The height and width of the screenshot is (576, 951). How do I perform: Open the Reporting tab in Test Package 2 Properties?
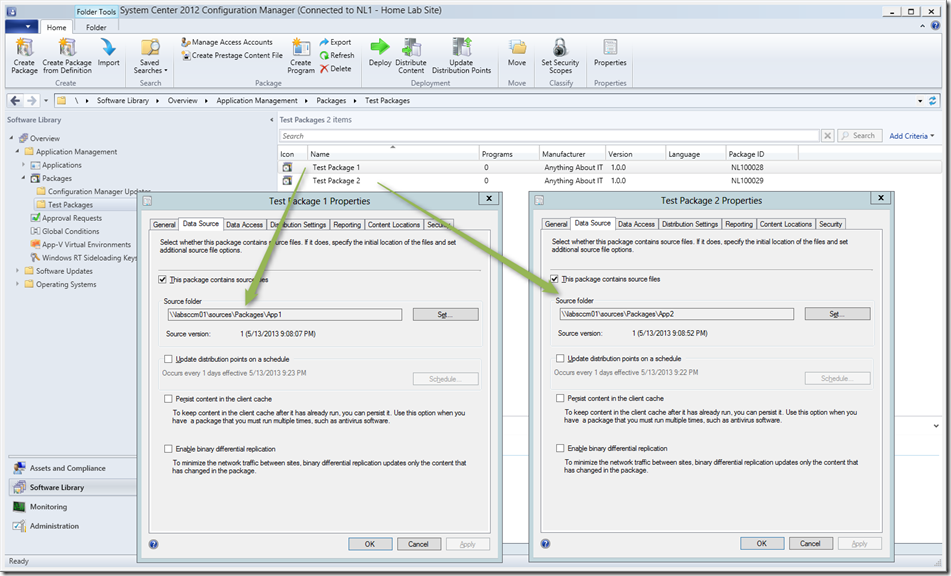click(739, 224)
